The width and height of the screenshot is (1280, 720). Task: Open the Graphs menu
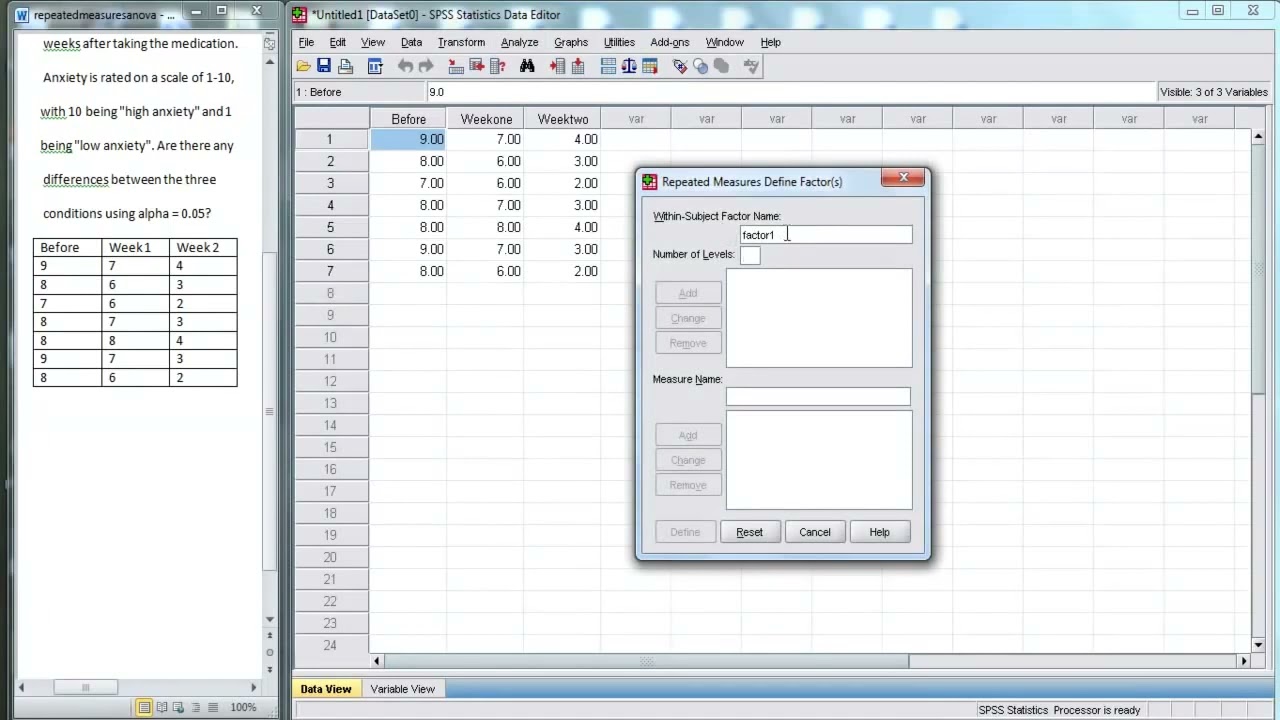(x=571, y=42)
